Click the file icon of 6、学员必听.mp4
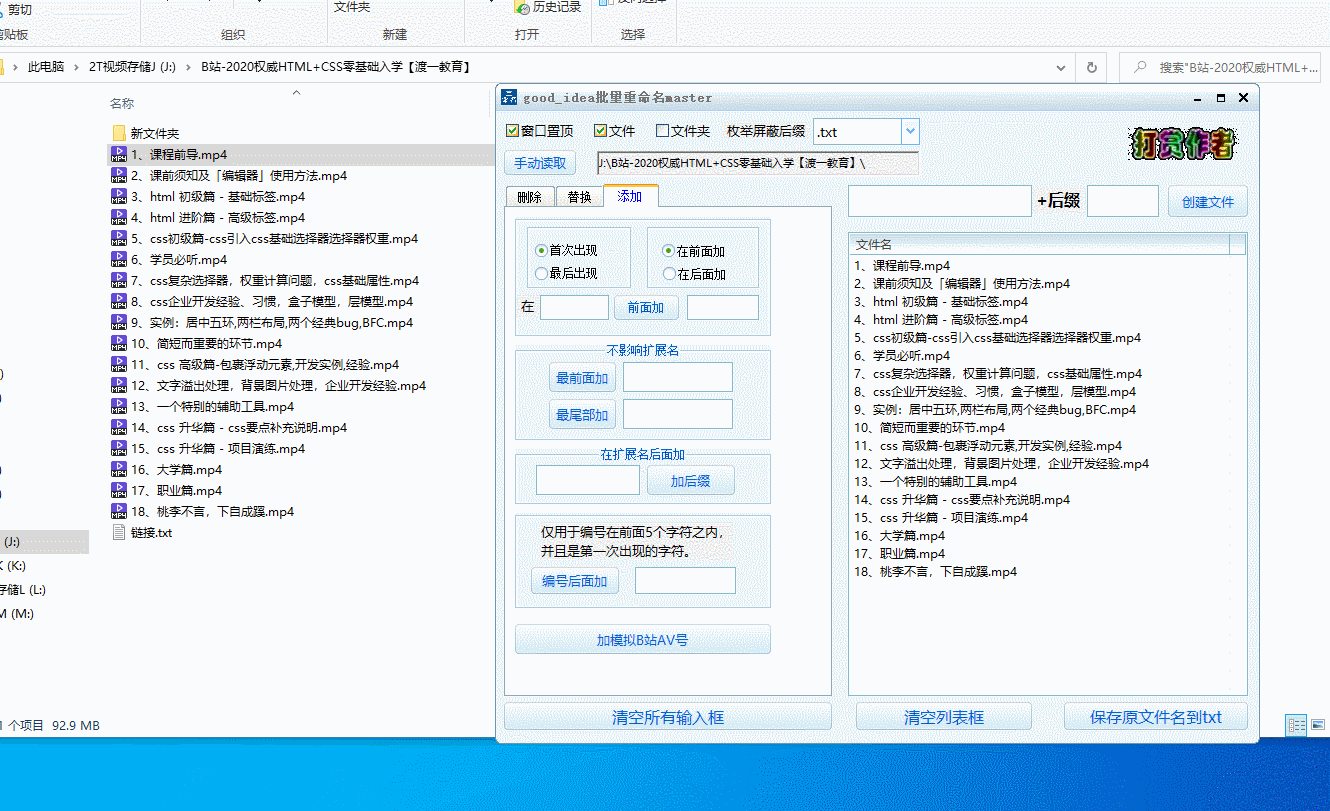The image size is (1330, 811). tap(118, 259)
